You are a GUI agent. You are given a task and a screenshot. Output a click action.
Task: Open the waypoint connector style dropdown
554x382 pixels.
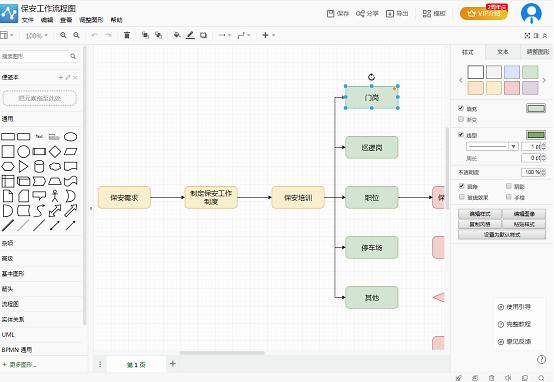(244, 35)
